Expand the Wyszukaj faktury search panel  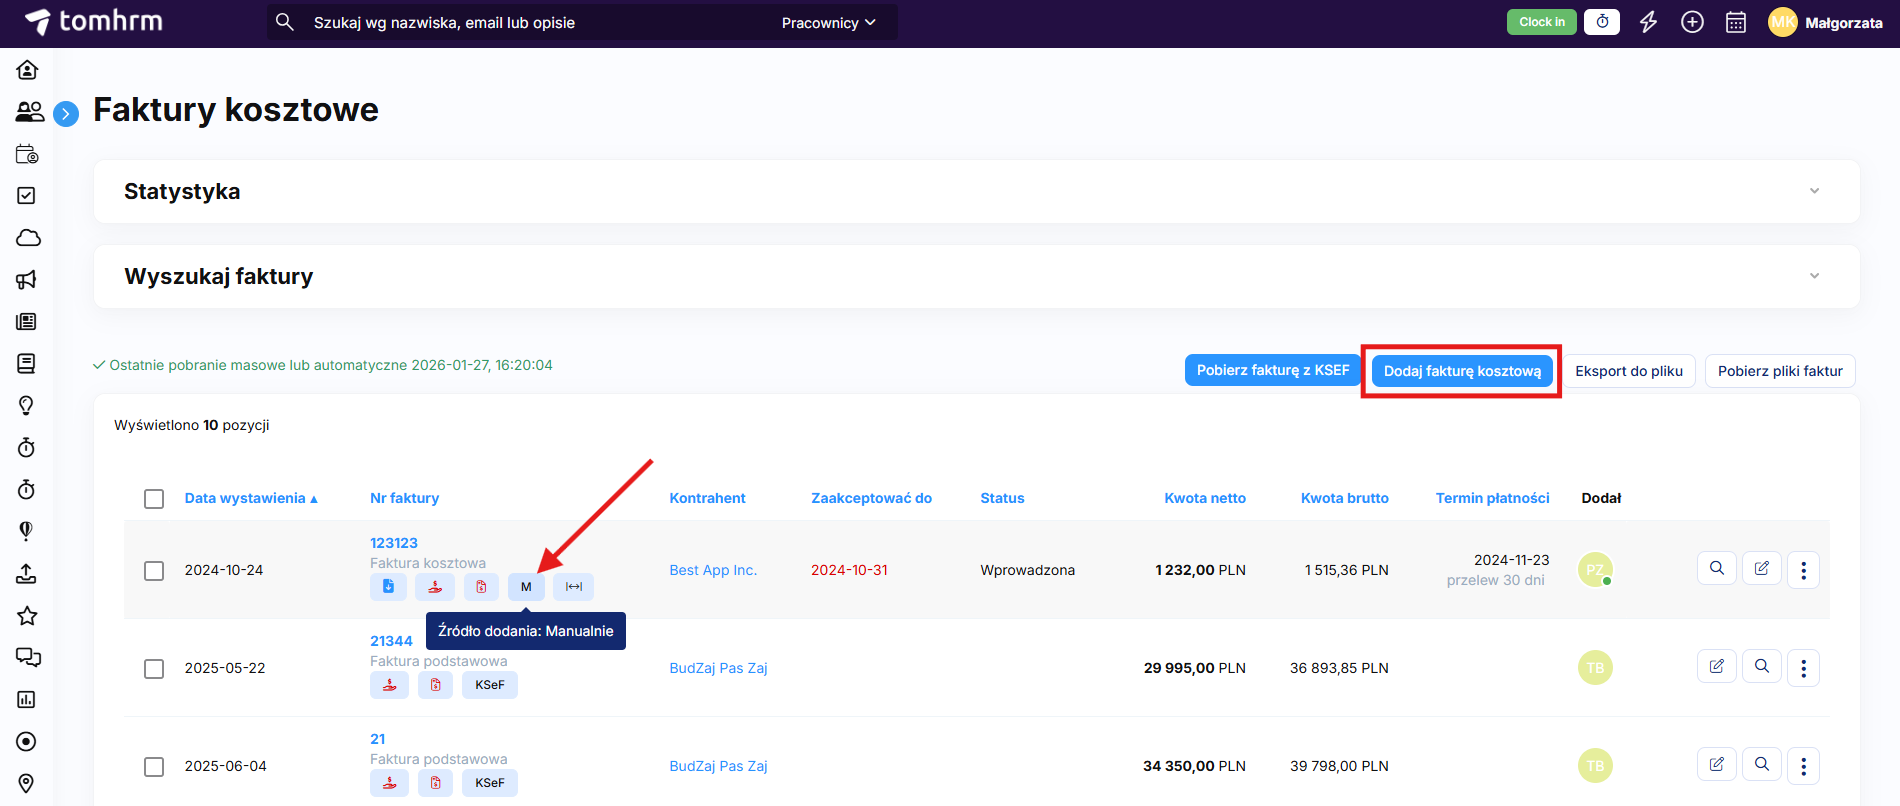coord(1814,276)
